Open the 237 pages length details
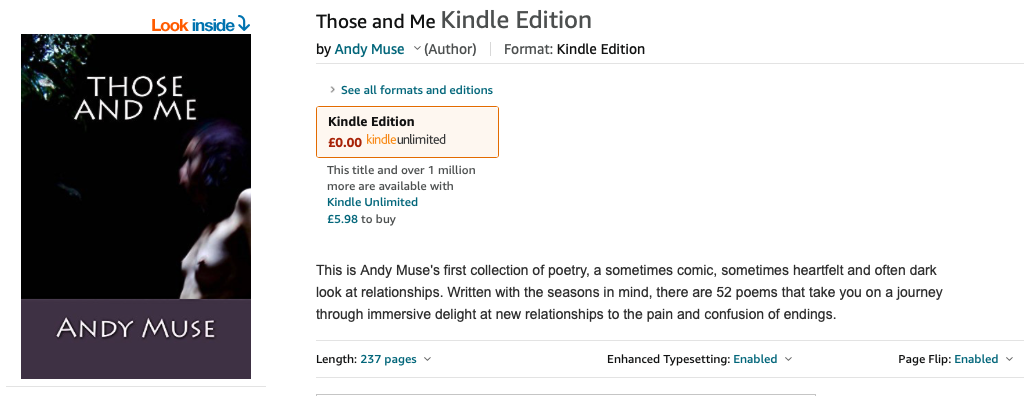 (x=388, y=359)
